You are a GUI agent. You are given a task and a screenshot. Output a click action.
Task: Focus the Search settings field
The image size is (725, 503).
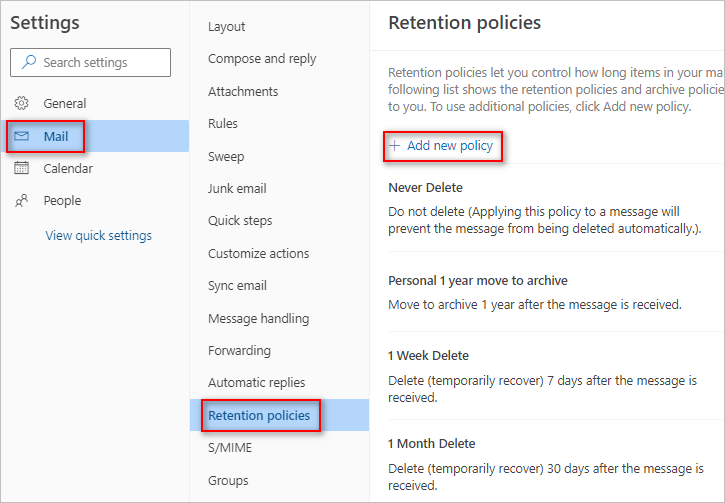tap(91, 62)
